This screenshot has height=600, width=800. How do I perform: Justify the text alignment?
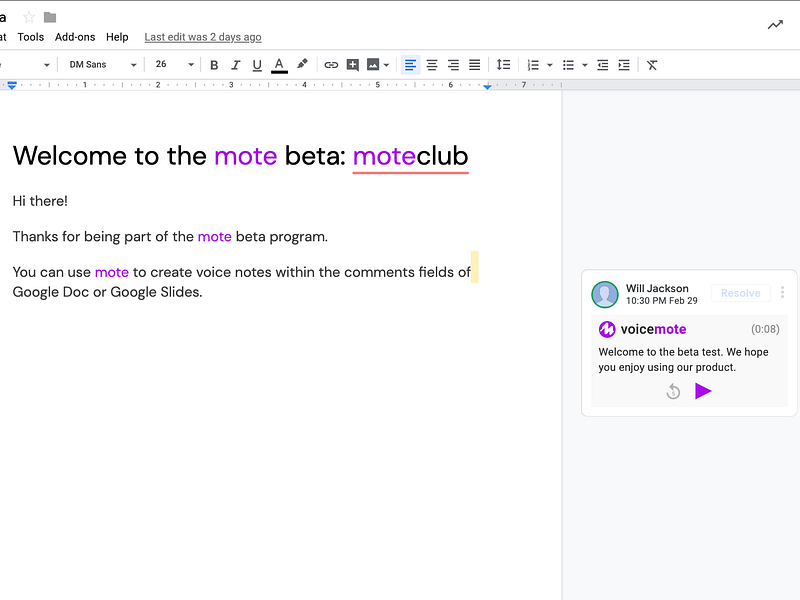pyautogui.click(x=474, y=65)
